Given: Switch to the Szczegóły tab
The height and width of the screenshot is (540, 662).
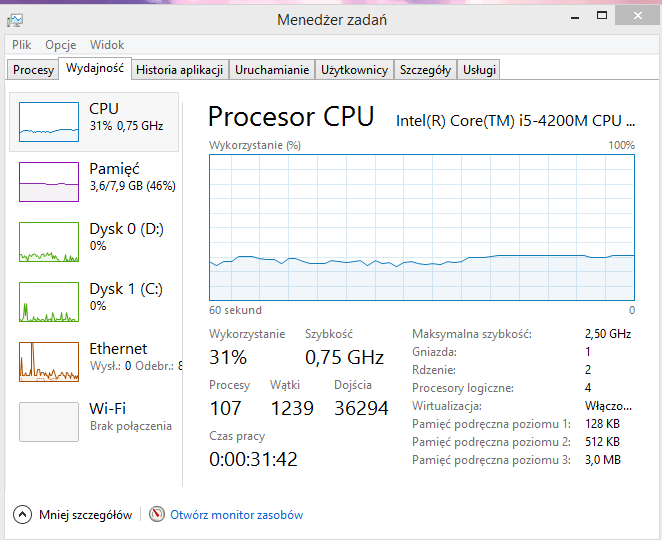Looking at the screenshot, I should pyautogui.click(x=425, y=70).
